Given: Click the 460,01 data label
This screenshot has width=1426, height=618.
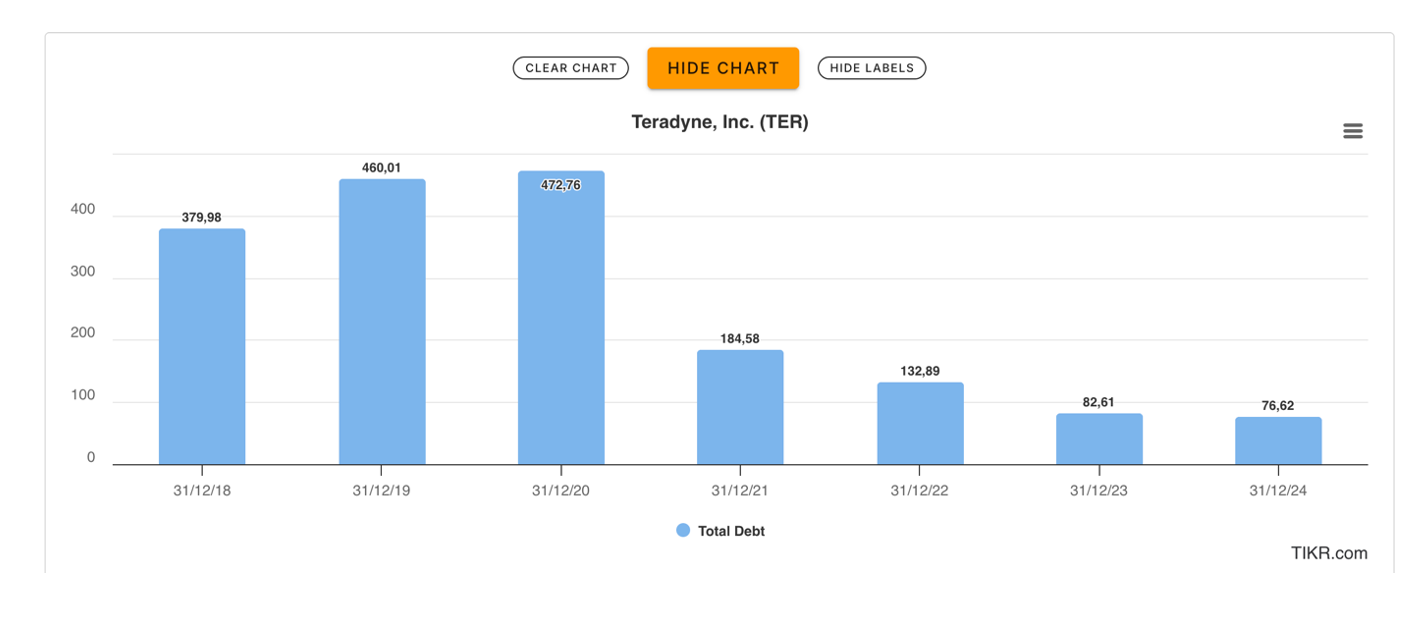Looking at the screenshot, I should 382,167.
